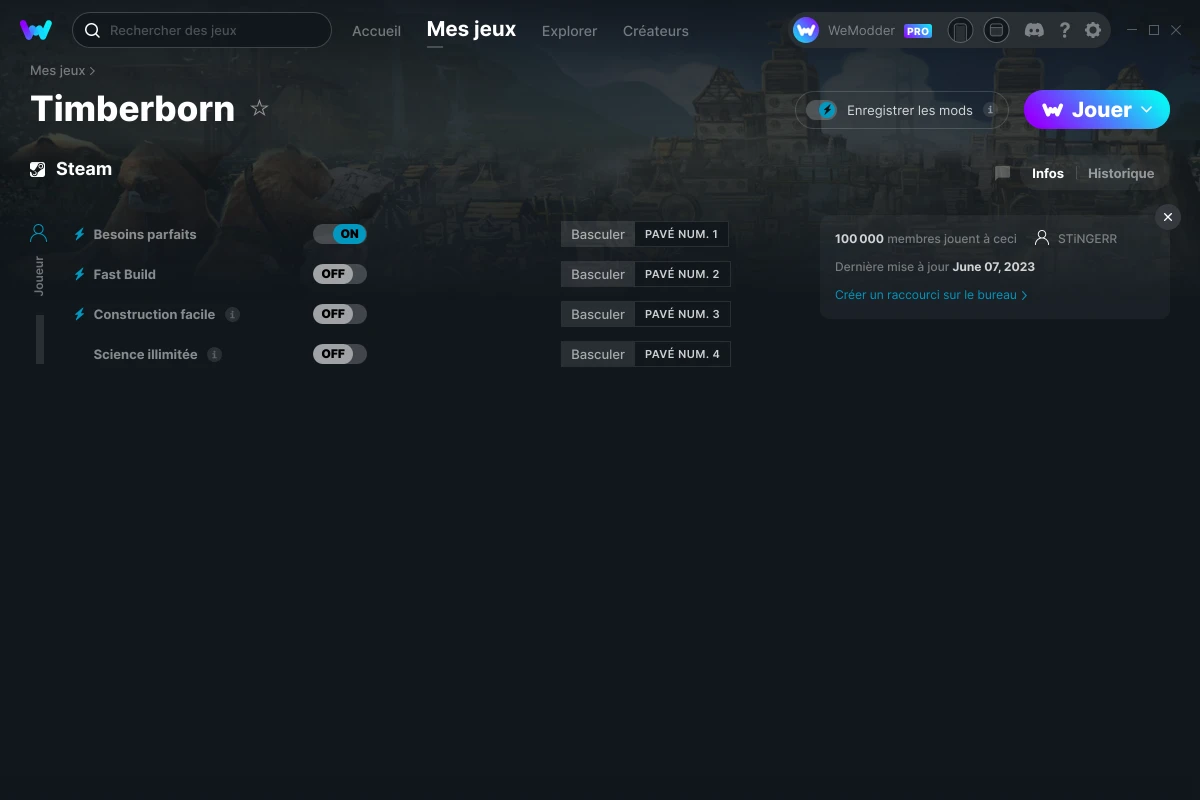This screenshot has width=1200, height=800.
Task: Click the WeMod logo in the top-left corner
Action: [36, 30]
